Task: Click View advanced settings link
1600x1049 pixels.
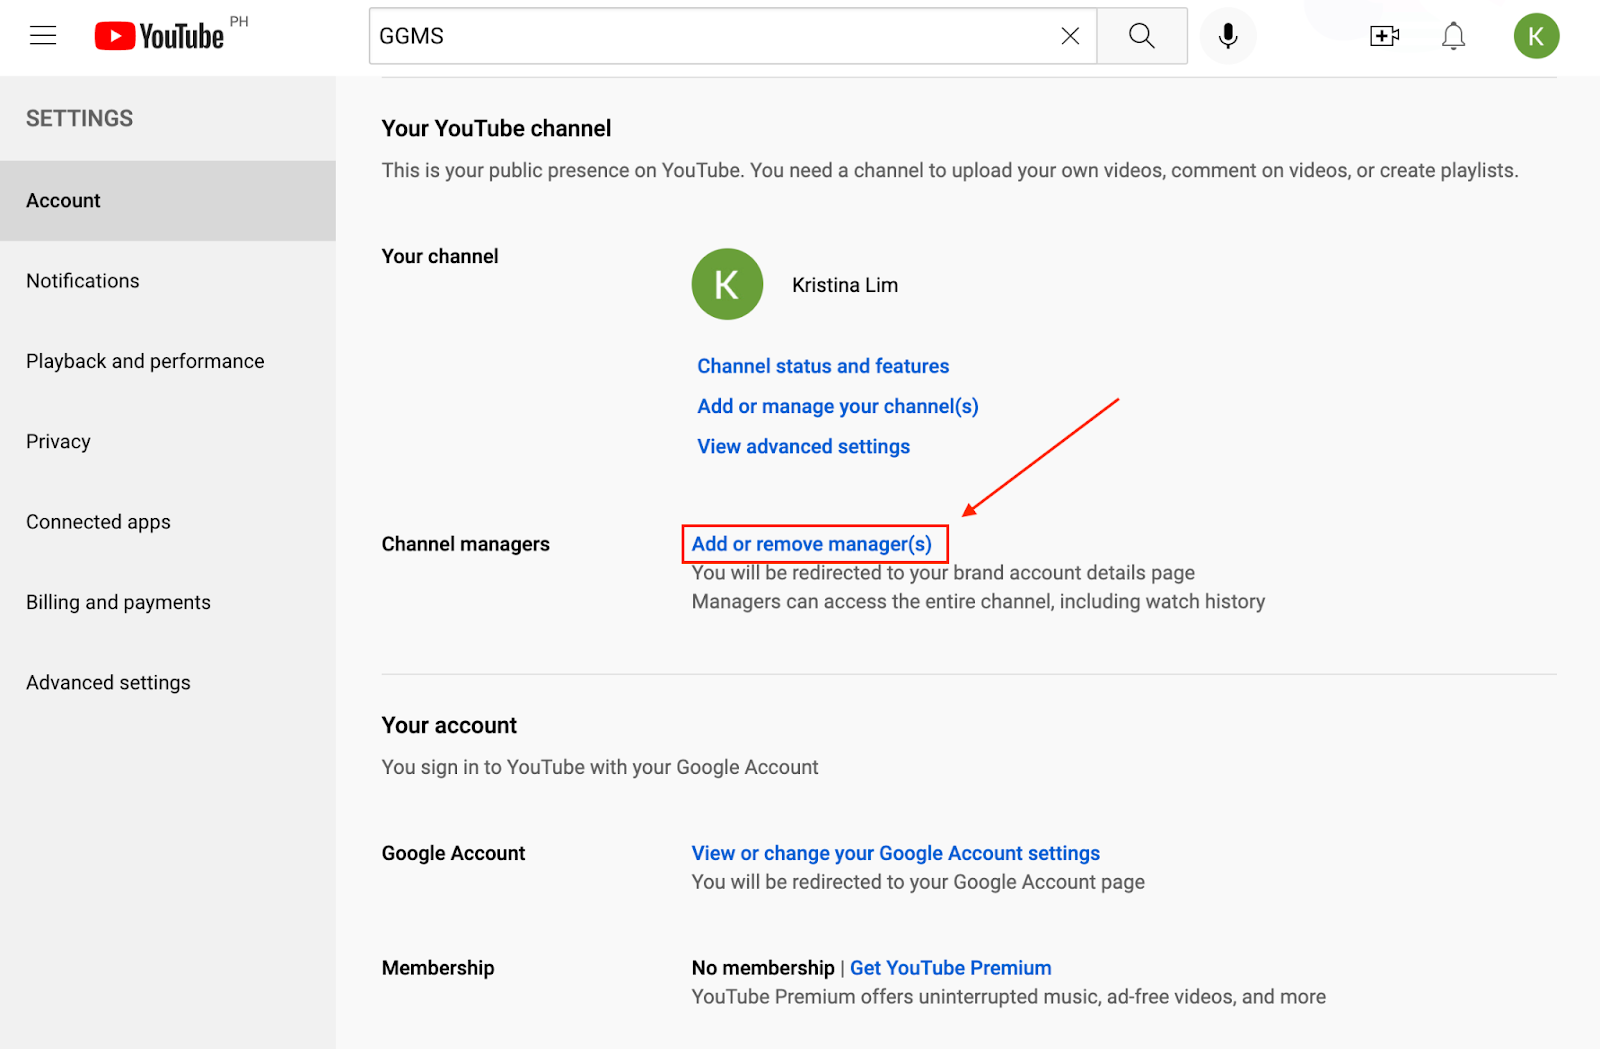Action: [804, 446]
